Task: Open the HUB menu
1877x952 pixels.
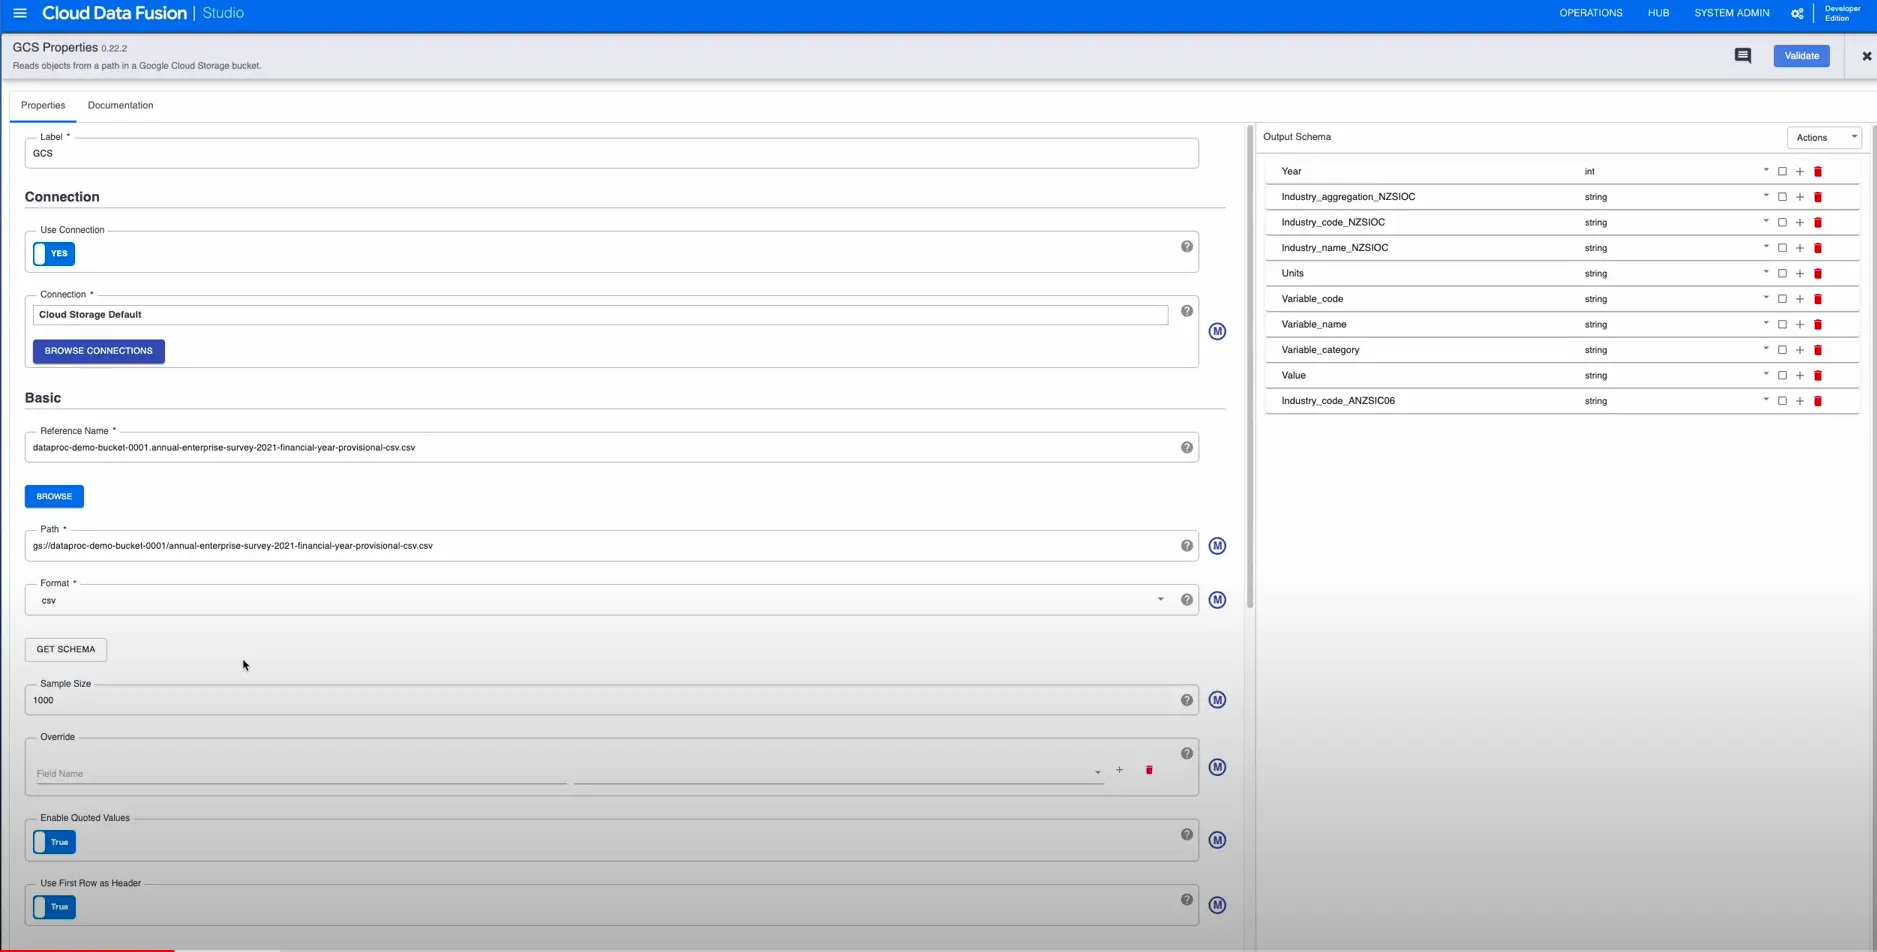Action: pyautogui.click(x=1658, y=13)
